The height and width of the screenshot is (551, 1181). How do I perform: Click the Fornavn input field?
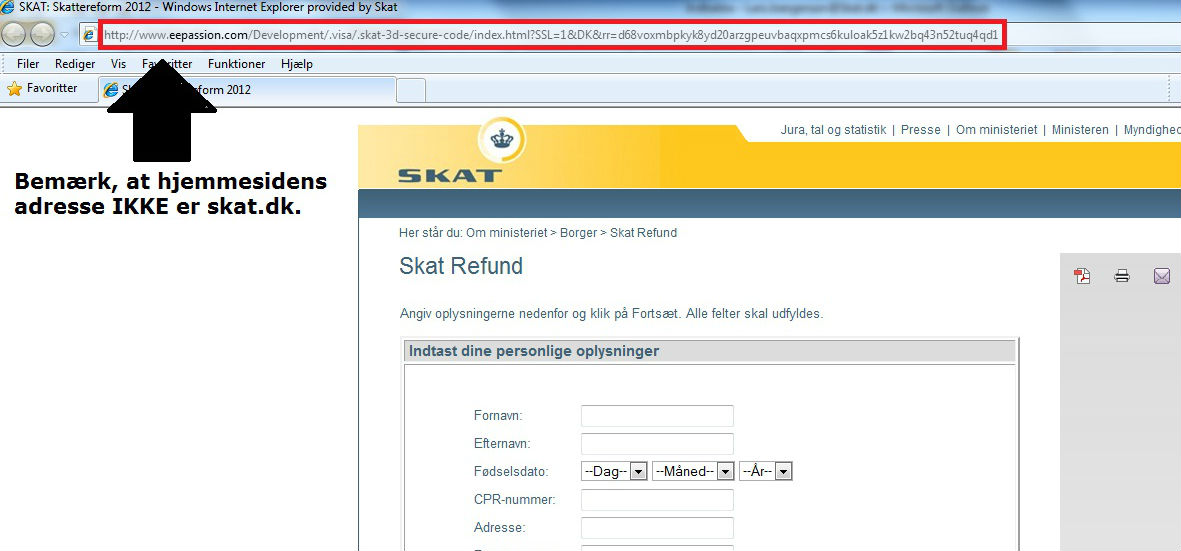[658, 416]
